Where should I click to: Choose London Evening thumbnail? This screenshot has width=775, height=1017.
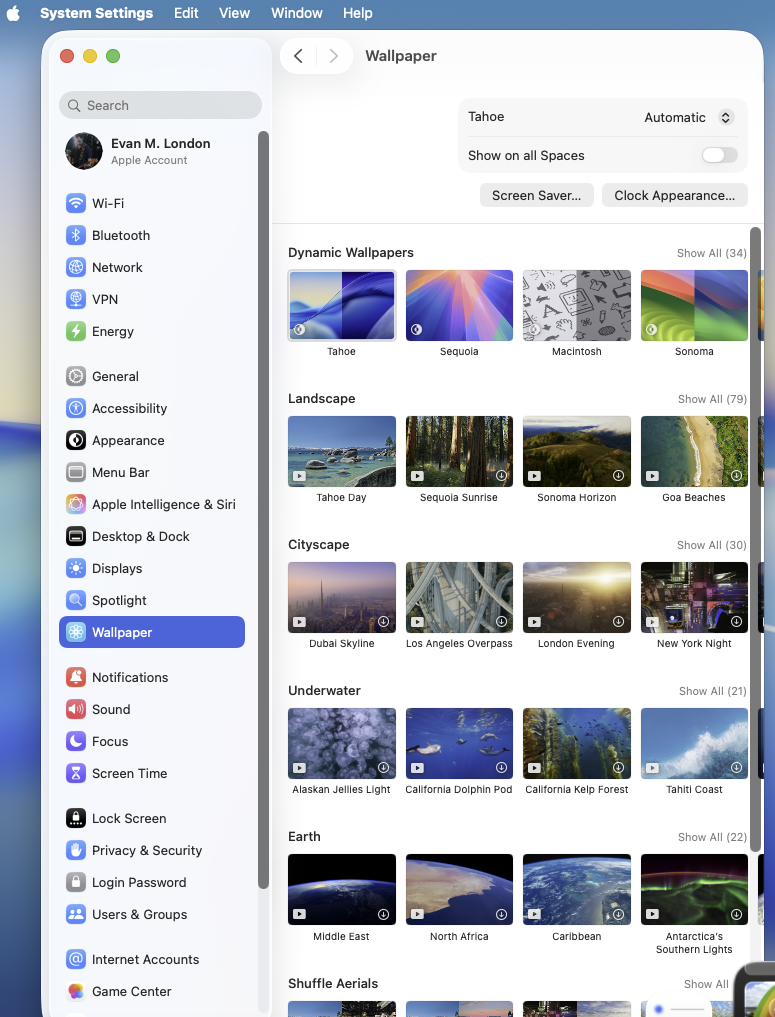click(x=577, y=597)
